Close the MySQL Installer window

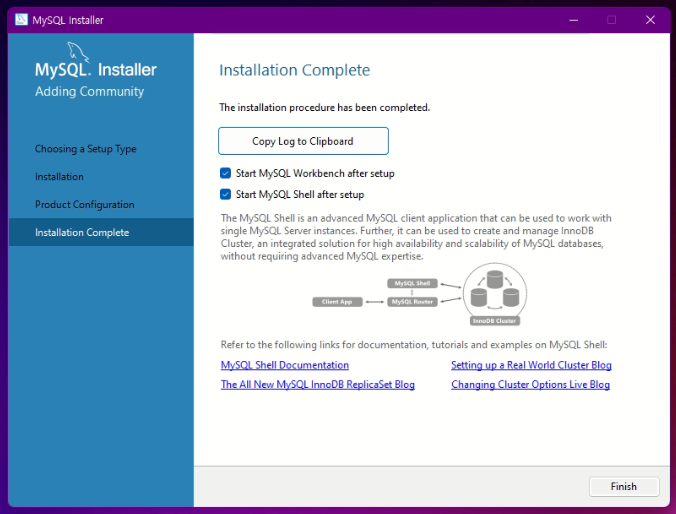[650, 20]
